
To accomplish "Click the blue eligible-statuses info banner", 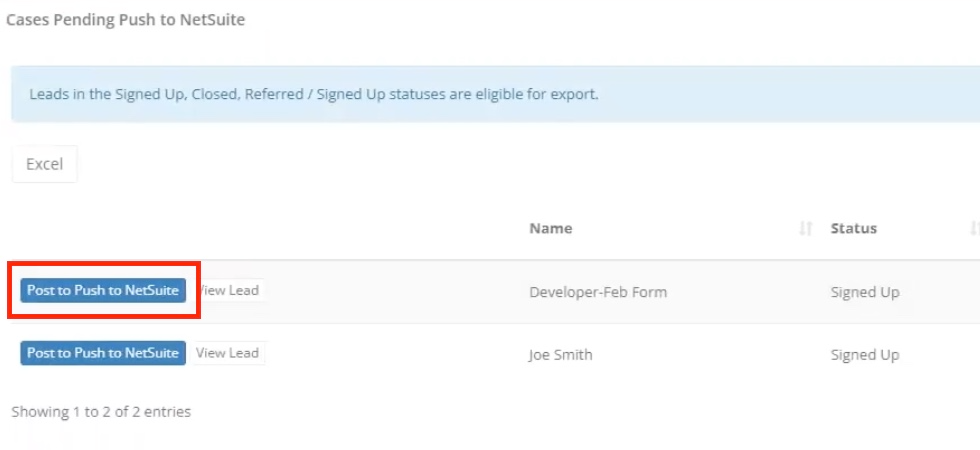I will pos(496,94).
